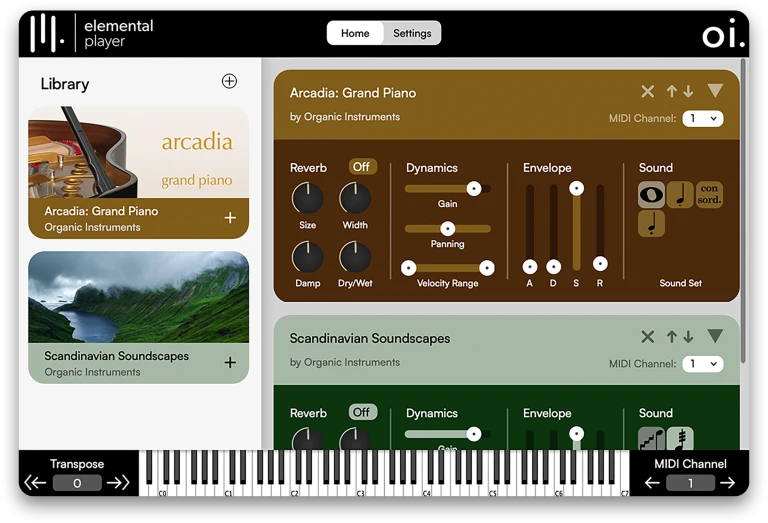Click 'by Organic Instruments' under Arcadia title
The width and height of the screenshot is (768, 523).
click(344, 117)
